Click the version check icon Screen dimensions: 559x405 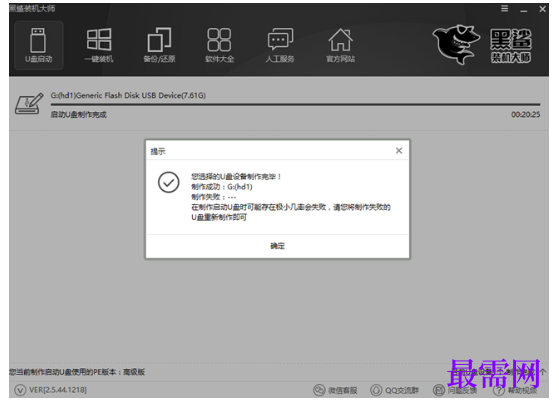coord(20,390)
